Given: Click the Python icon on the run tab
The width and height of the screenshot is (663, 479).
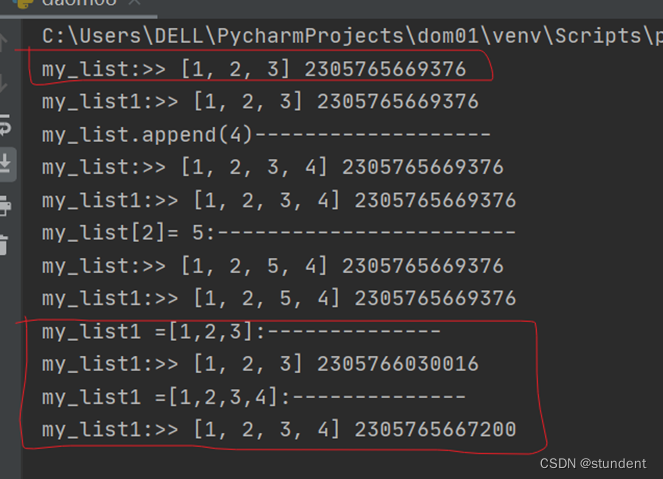Looking at the screenshot, I should [22, 3].
